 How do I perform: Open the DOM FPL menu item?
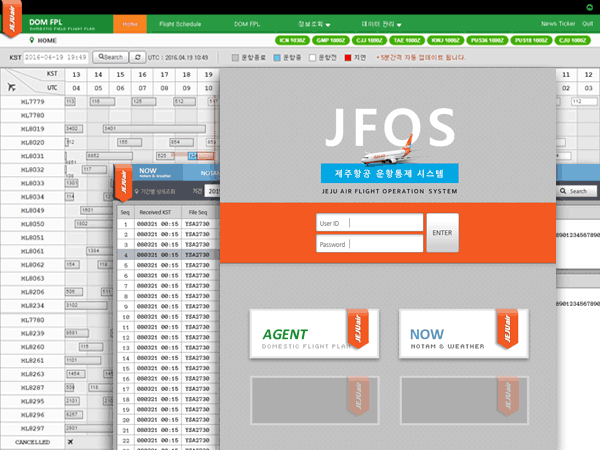pyautogui.click(x=247, y=24)
